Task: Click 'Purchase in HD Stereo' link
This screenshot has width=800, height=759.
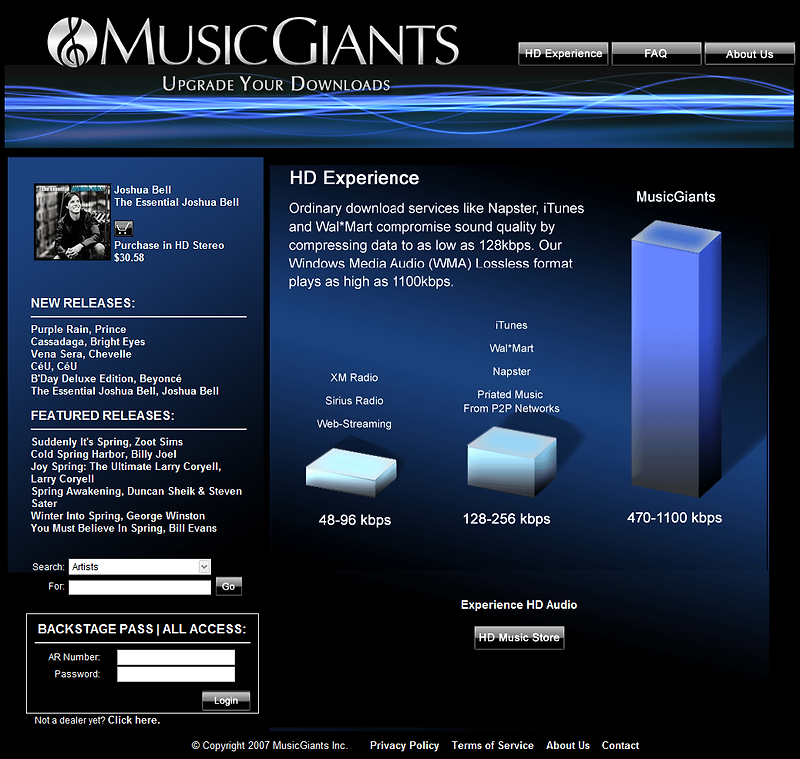Action: point(169,245)
